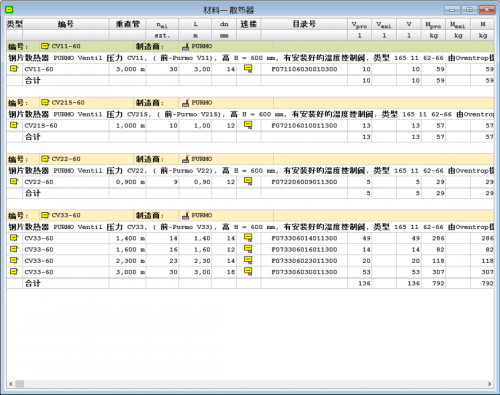The image size is (500, 395).
Task: Click the 垂直管 column header
Action: point(127,24)
